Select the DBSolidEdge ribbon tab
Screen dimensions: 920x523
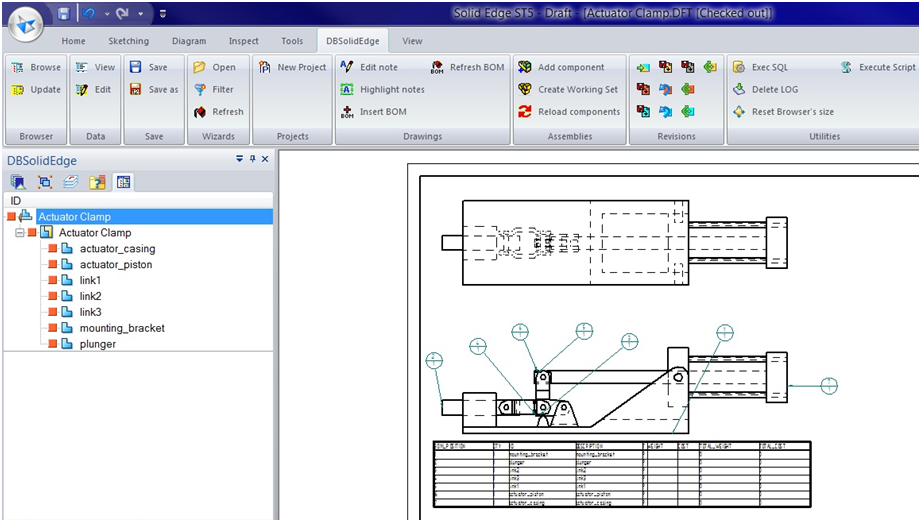pos(353,41)
